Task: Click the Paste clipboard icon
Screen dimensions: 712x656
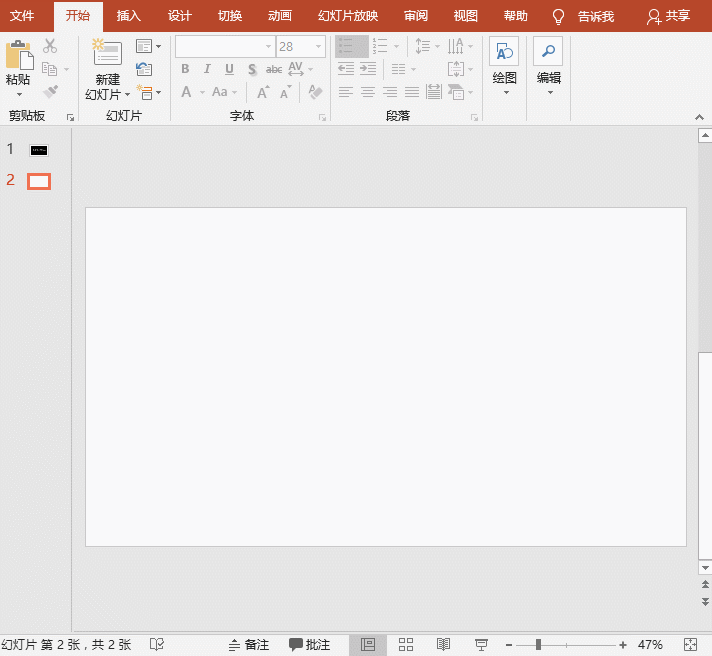Action: point(19,55)
